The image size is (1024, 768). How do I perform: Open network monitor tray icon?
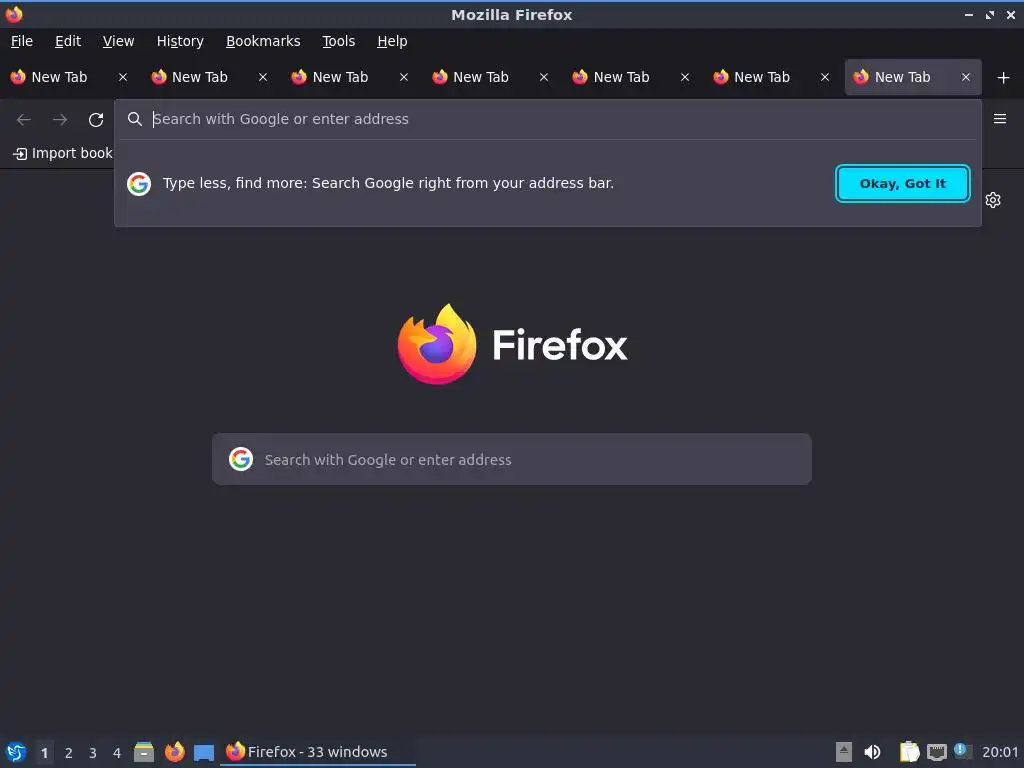pos(936,752)
